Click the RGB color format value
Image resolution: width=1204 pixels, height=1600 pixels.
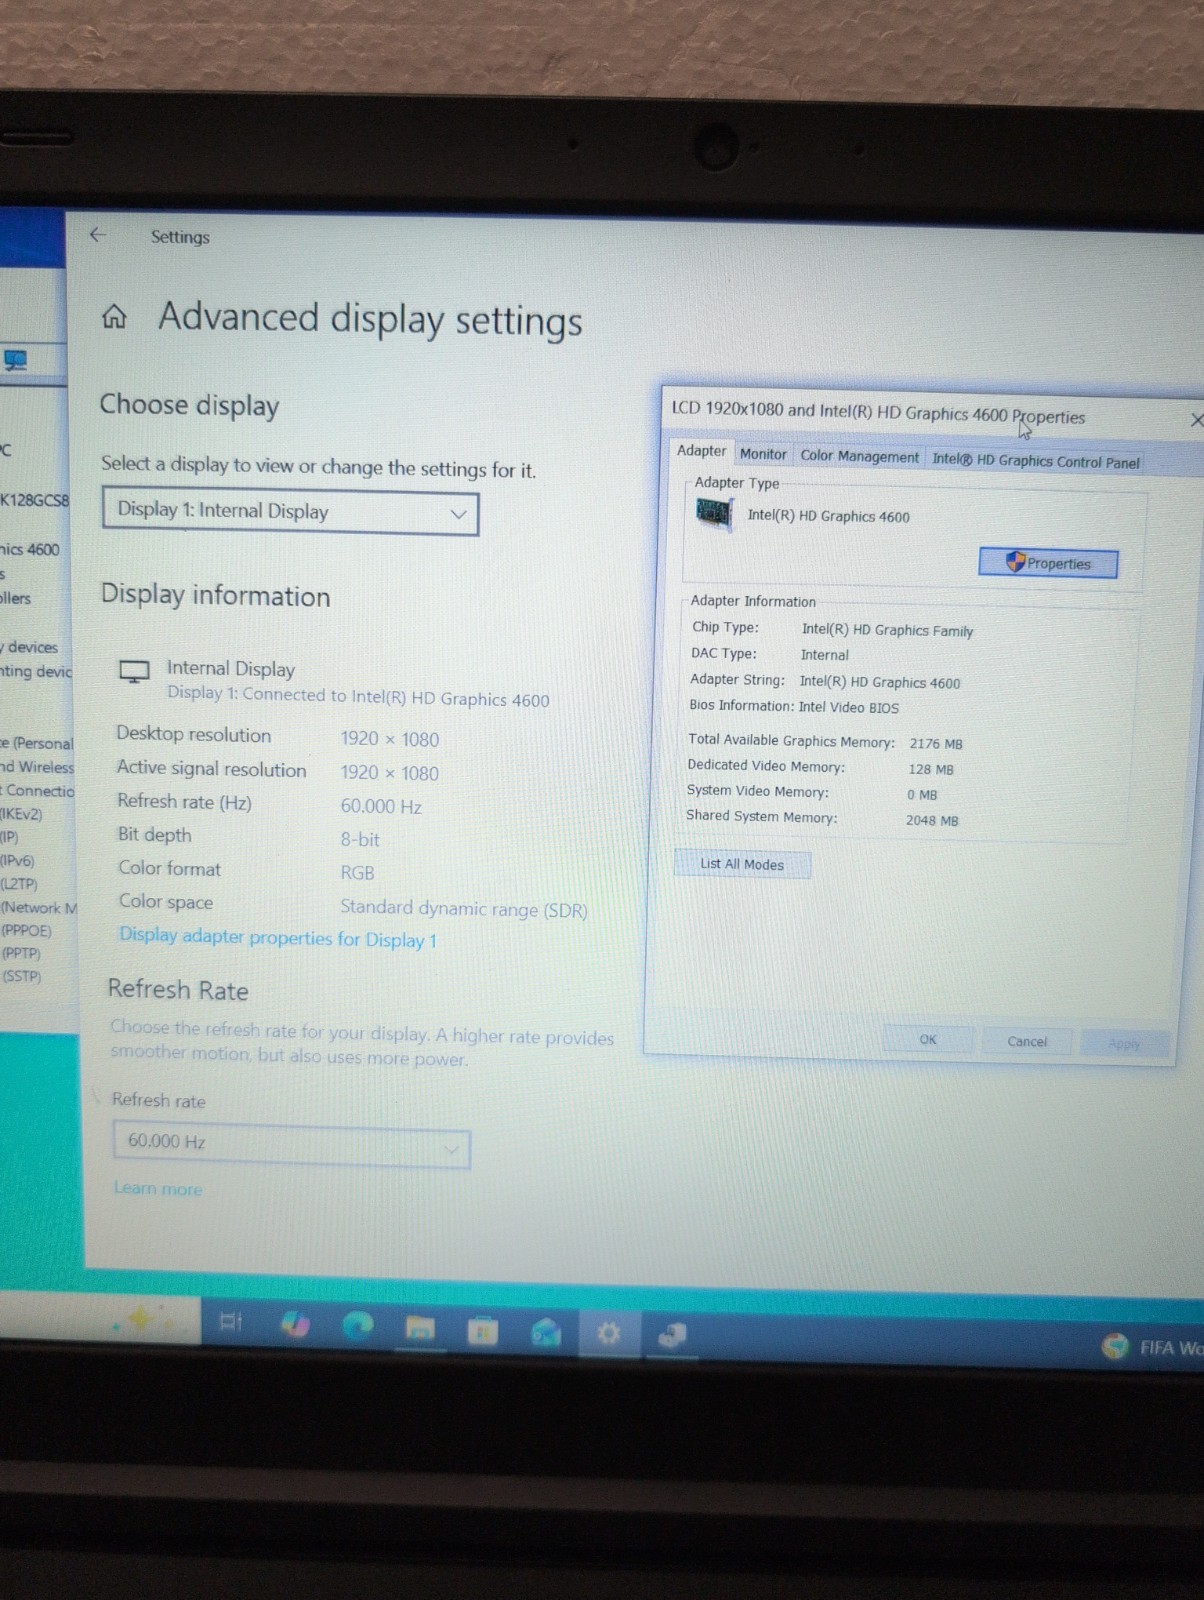(357, 872)
